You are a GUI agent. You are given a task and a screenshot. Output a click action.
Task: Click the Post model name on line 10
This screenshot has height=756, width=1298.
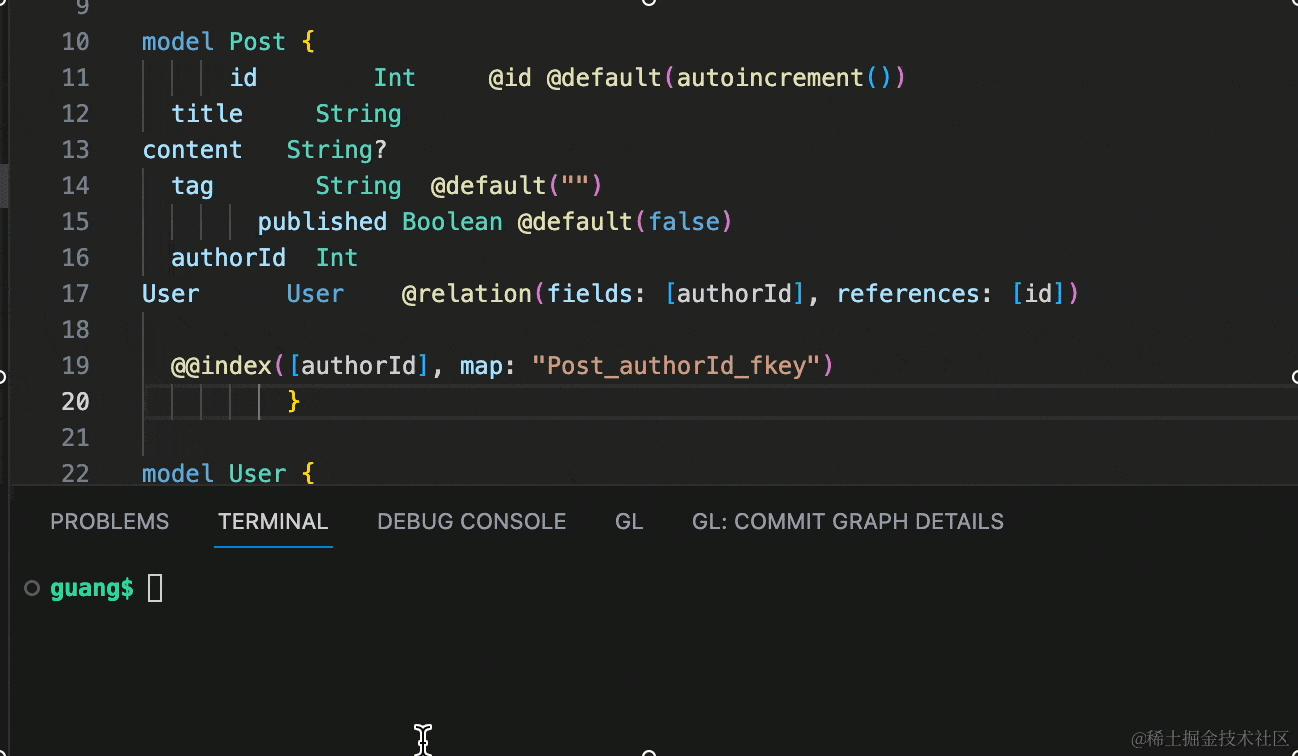257,42
